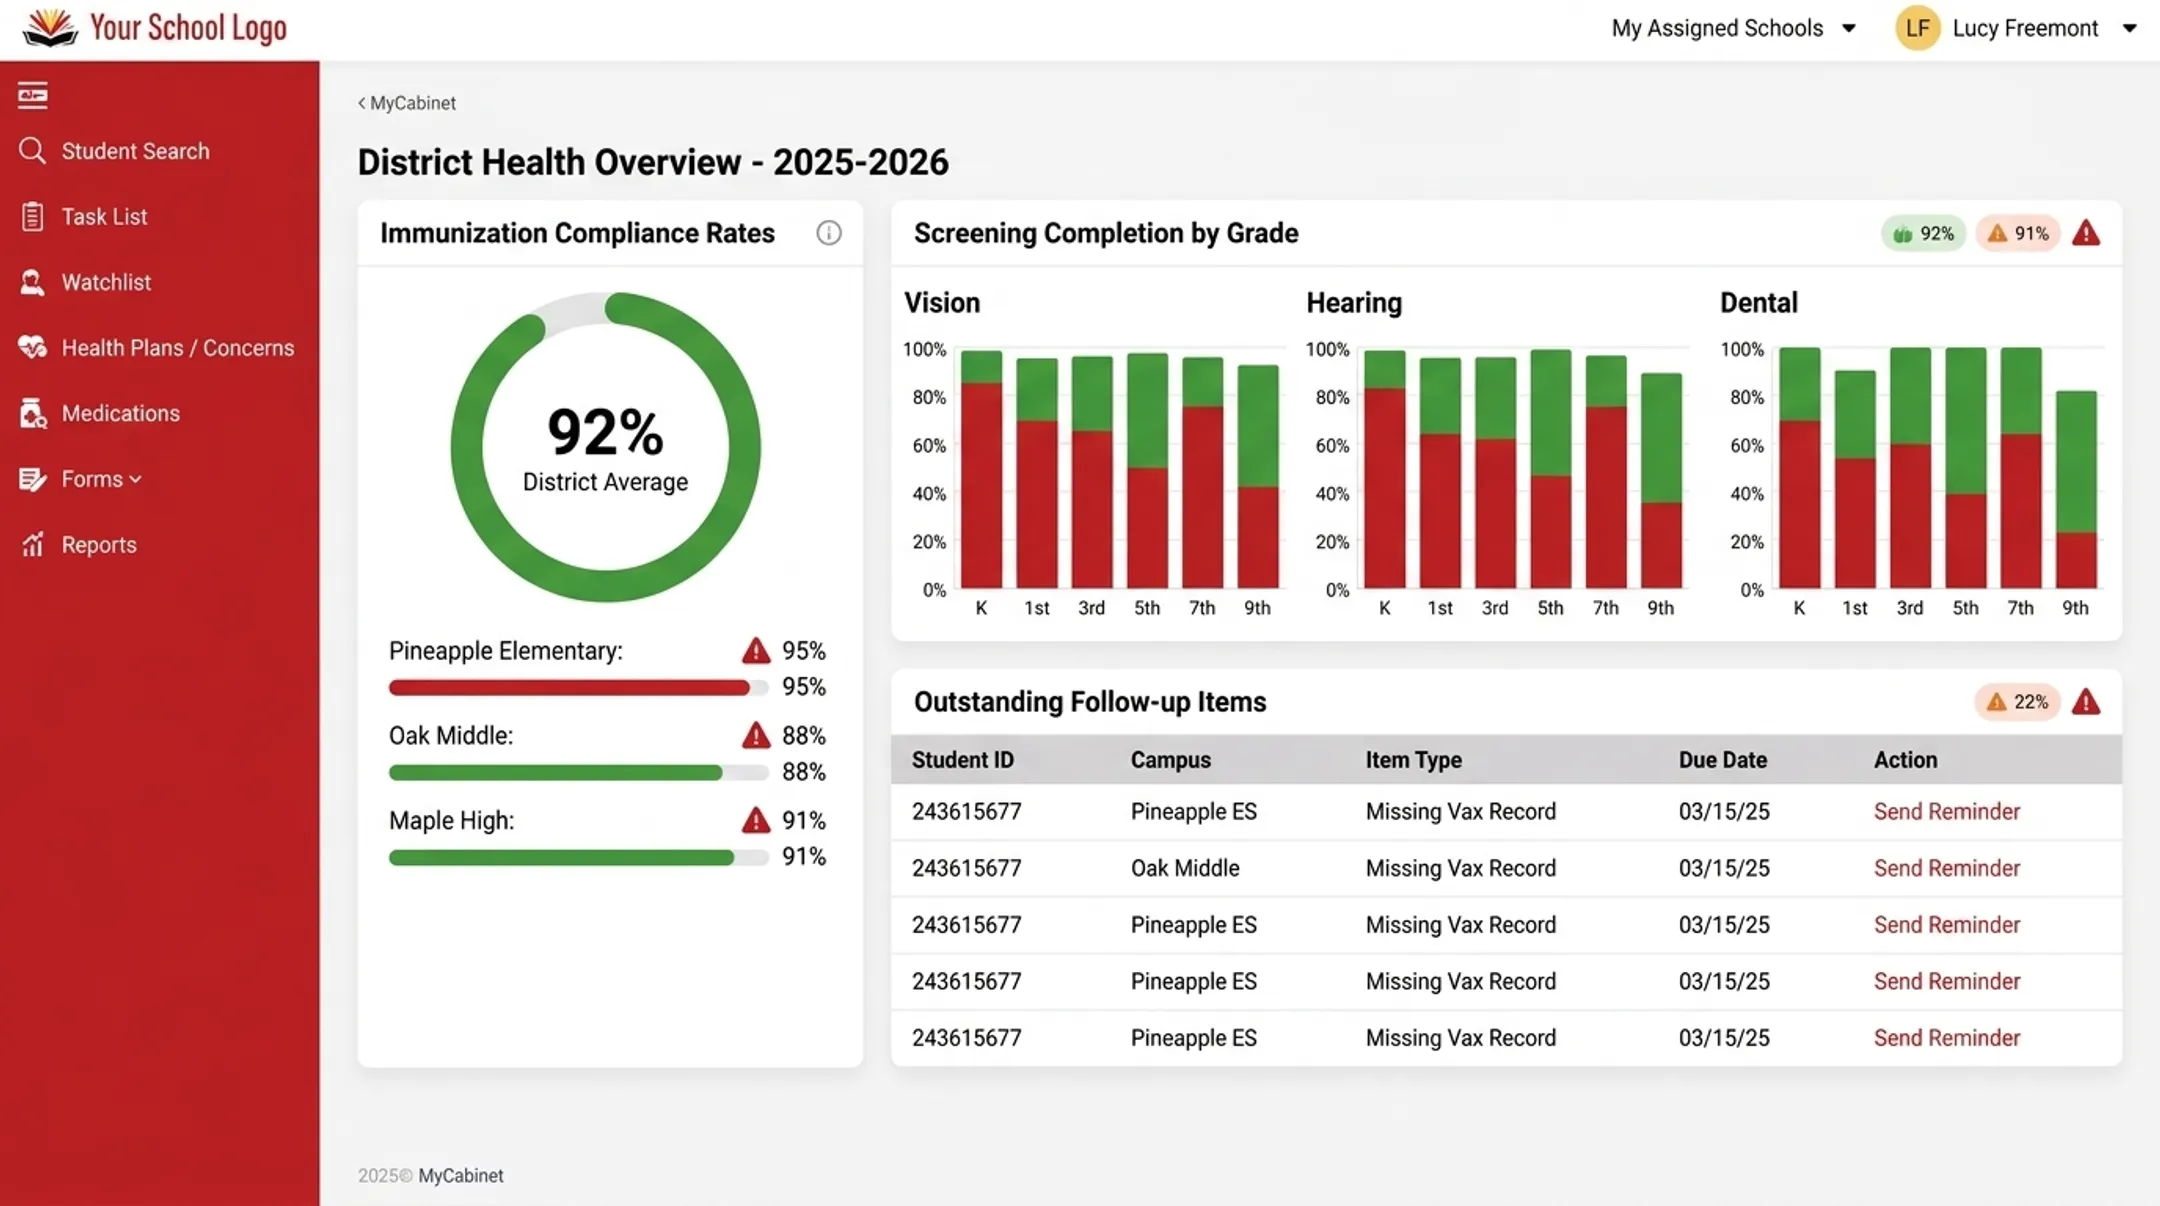This screenshot has width=2160, height=1206.
Task: Open the Lucy Freemont account menu arrow
Action: coord(2129,28)
